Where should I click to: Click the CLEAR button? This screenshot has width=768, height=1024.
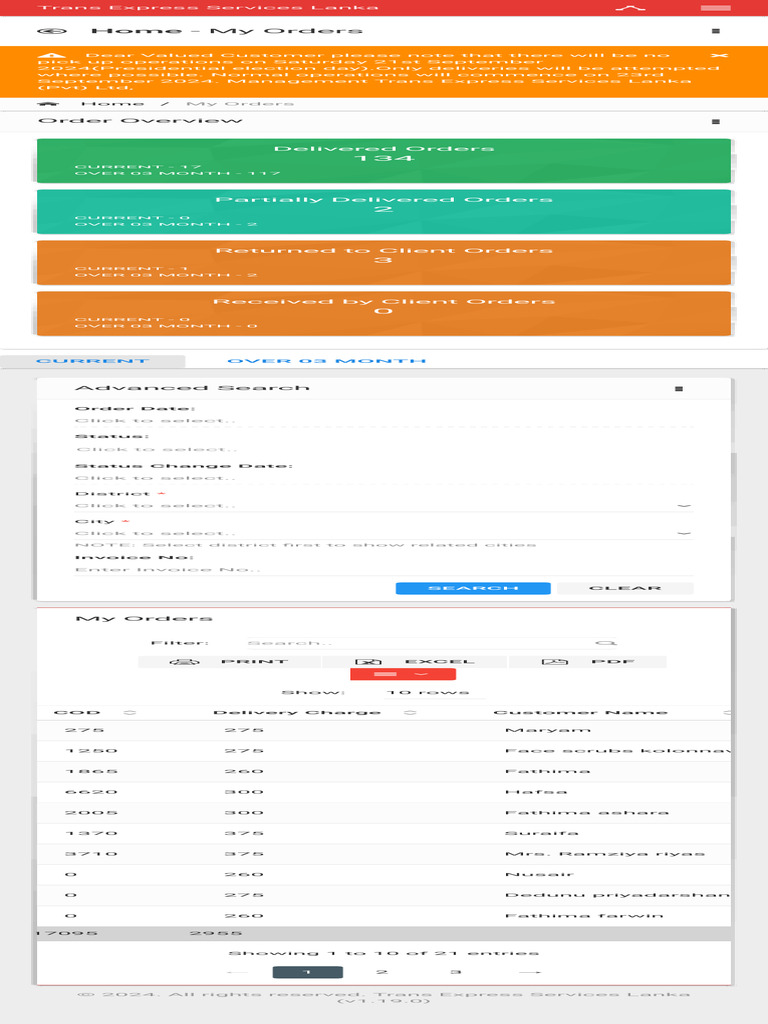[625, 588]
